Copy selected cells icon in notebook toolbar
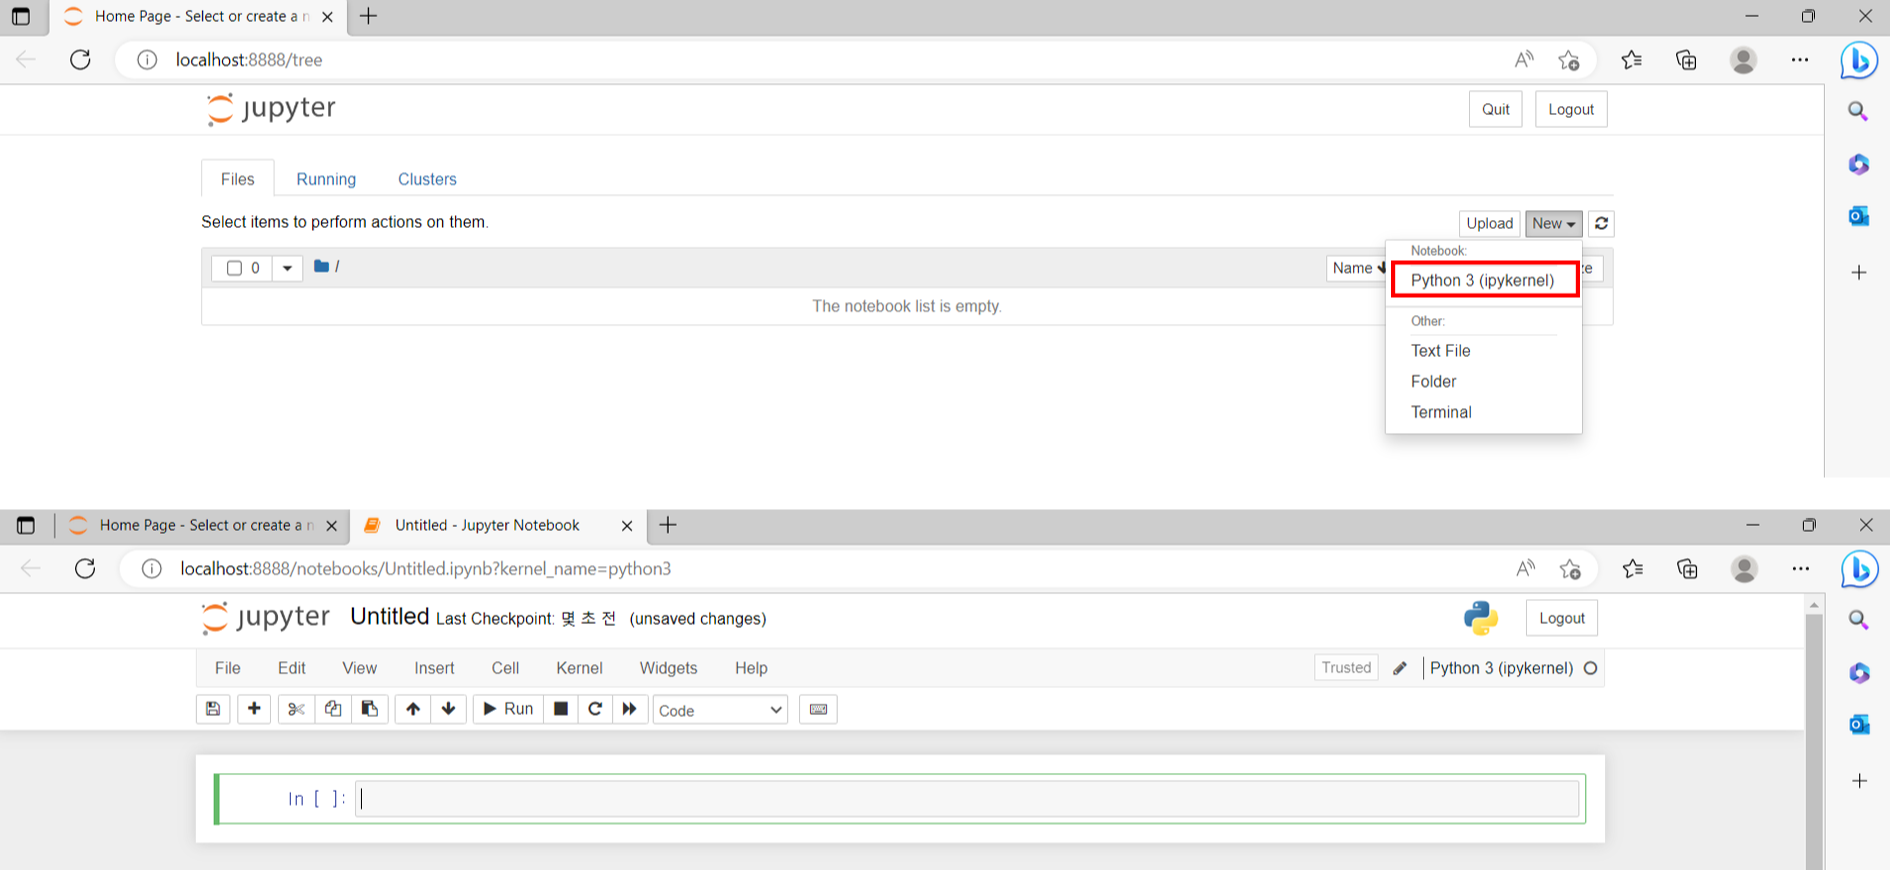Viewport: 1890px width, 870px height. pos(333,709)
